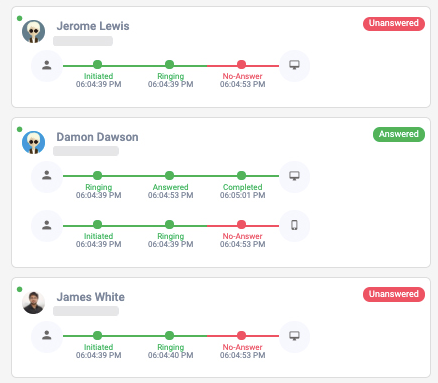Image resolution: width=438 pixels, height=383 pixels.
Task: Click the desktop monitor icon in Damon Dawson's first call row
Action: tap(294, 176)
